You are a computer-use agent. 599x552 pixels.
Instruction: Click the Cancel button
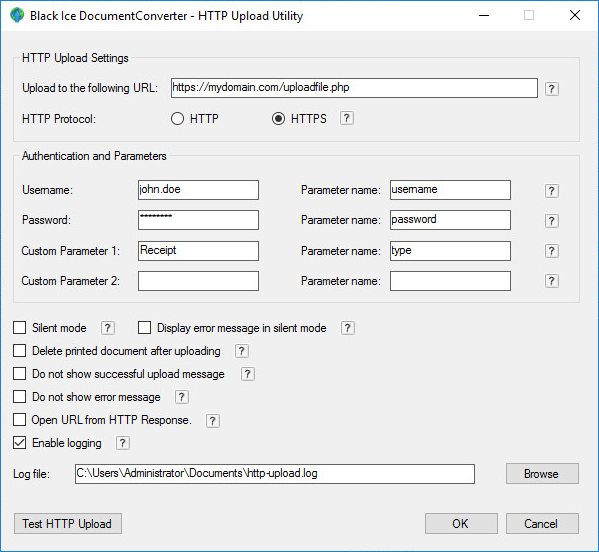coord(542,523)
